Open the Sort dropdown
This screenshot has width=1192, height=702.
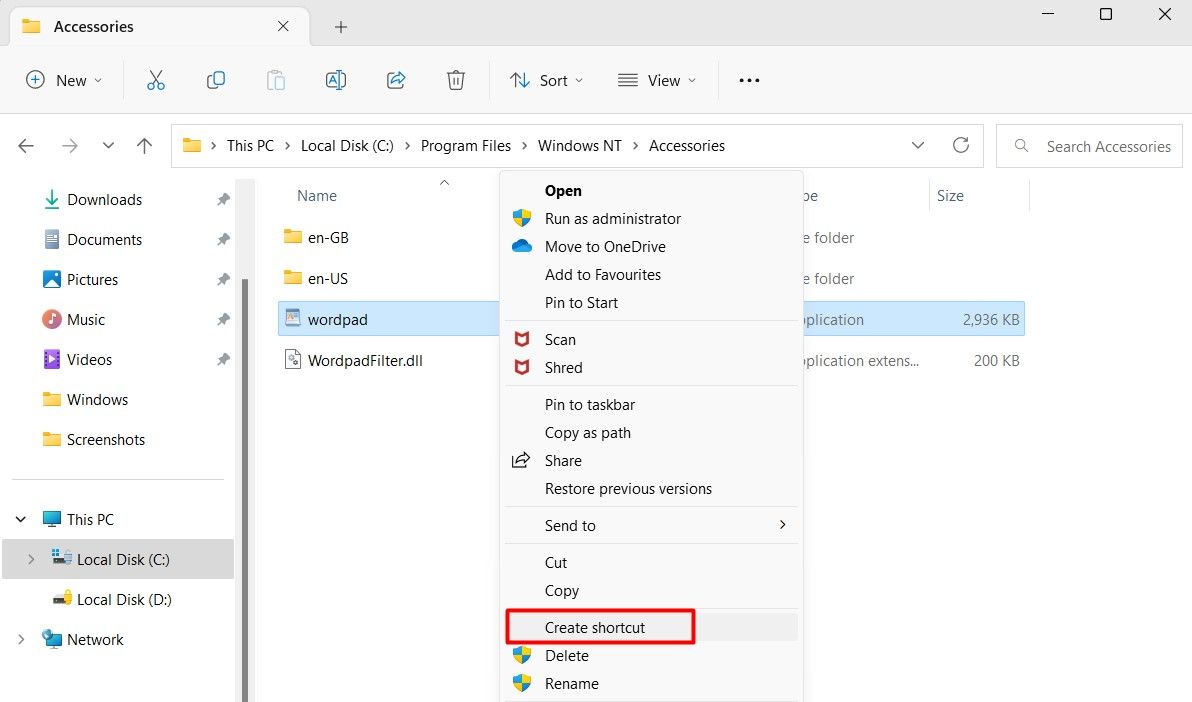point(545,80)
